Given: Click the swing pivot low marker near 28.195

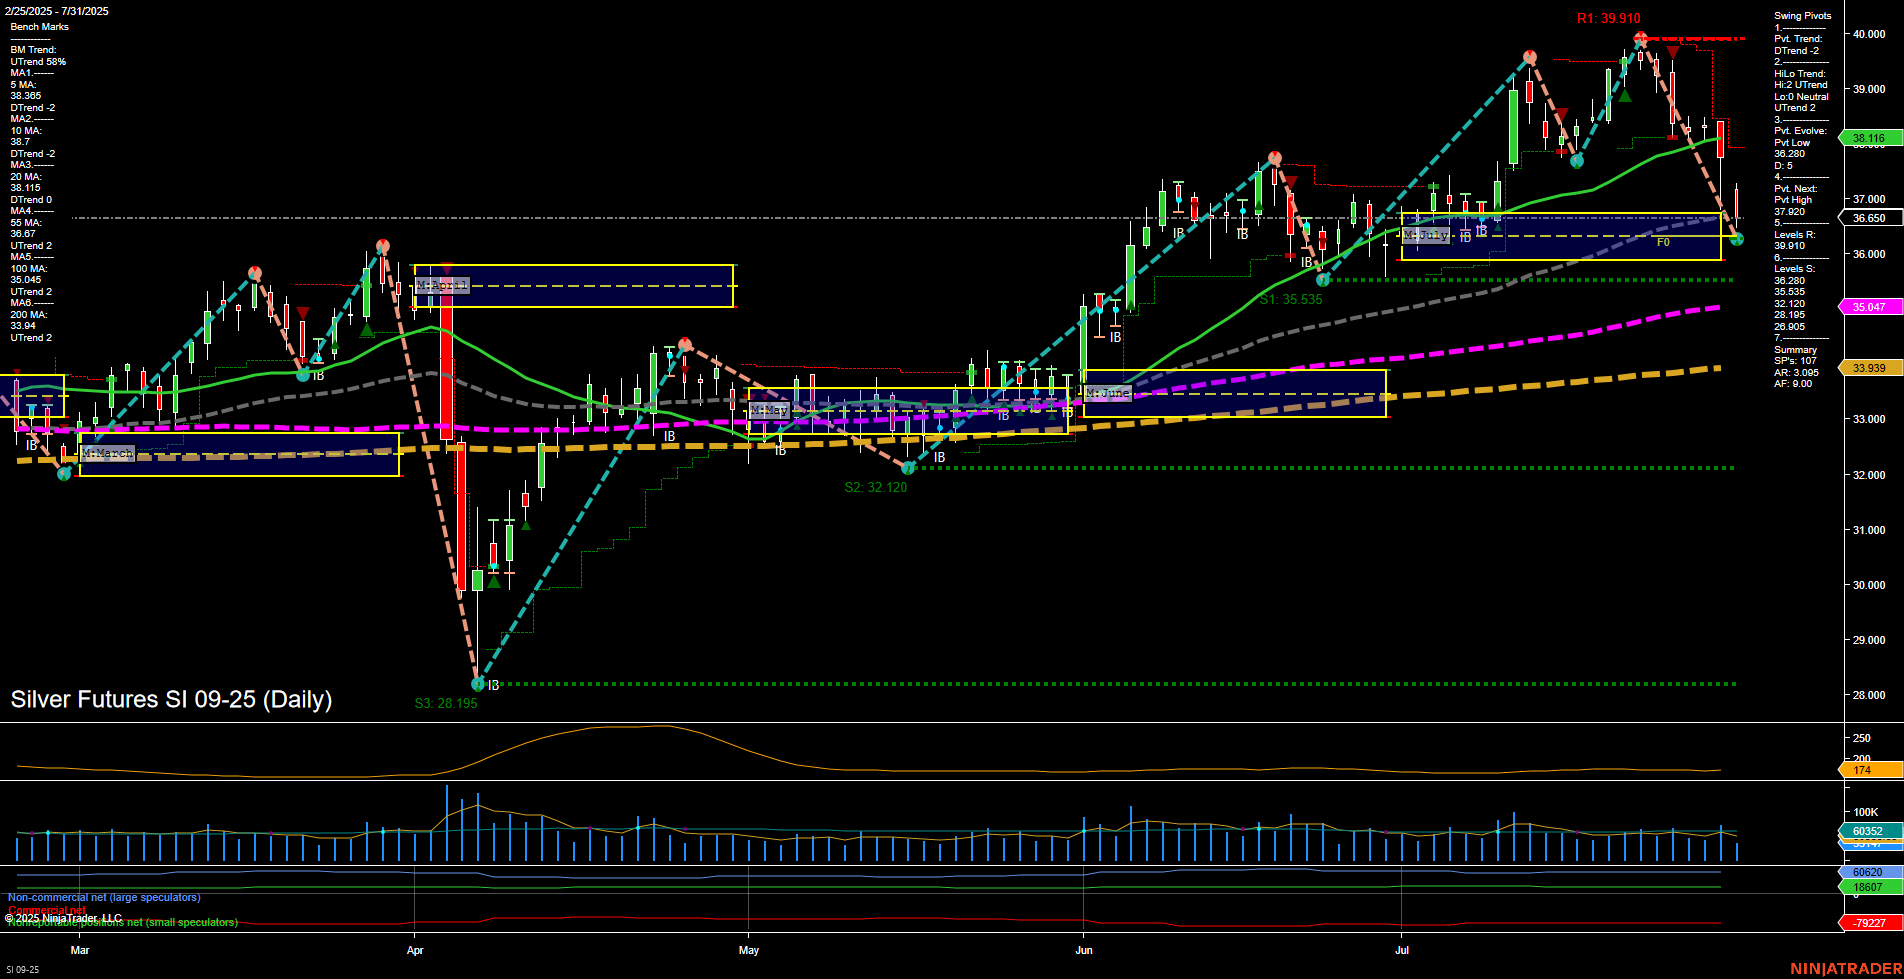Looking at the screenshot, I should tap(478, 684).
